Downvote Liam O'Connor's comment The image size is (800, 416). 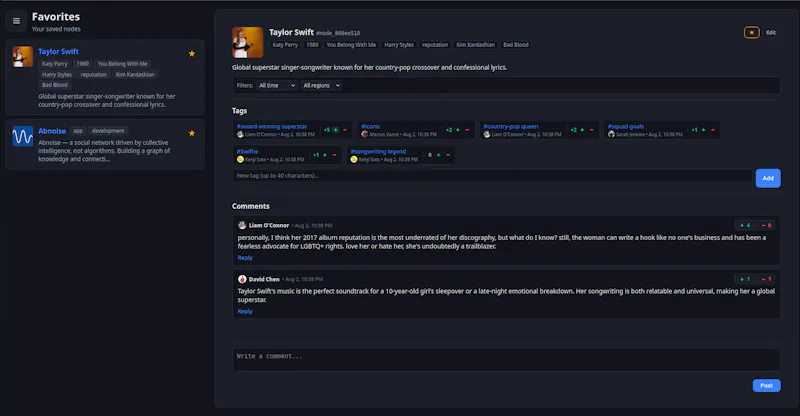click(x=766, y=225)
